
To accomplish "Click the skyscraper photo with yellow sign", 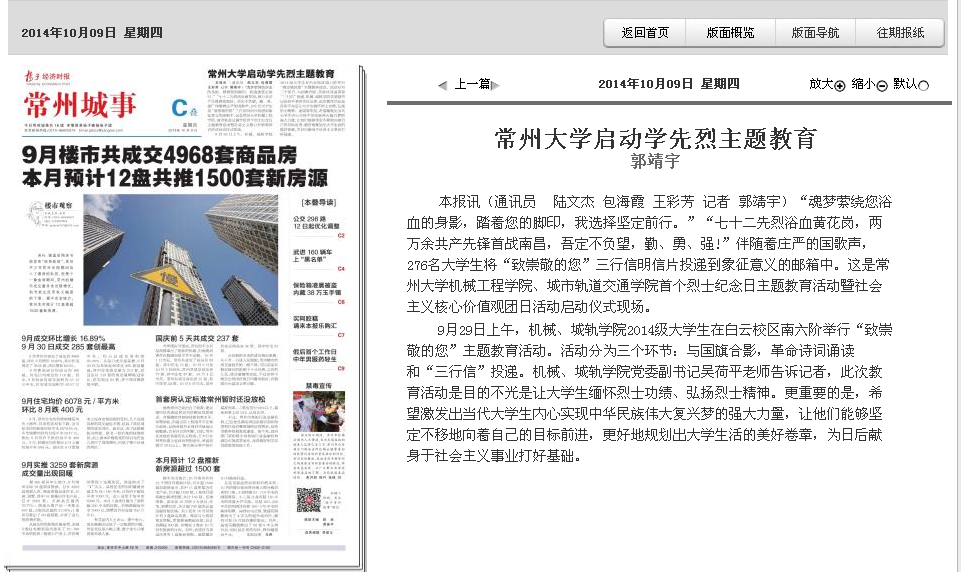I will click(178, 260).
